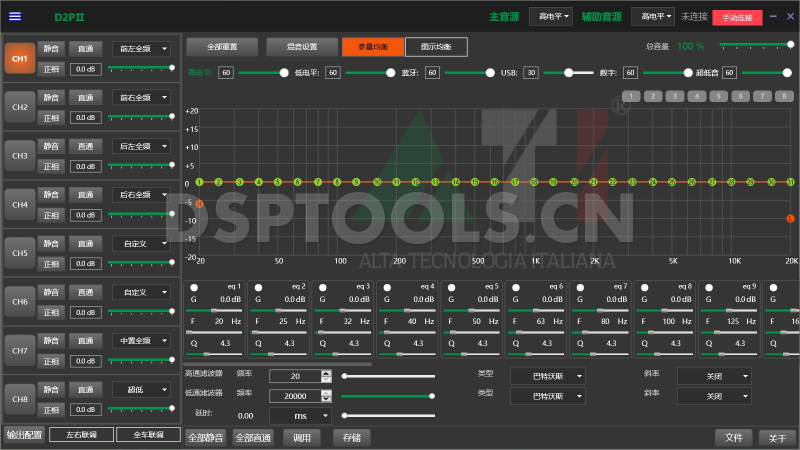Click 全部静音 mute all button
The width and height of the screenshot is (800, 450).
(x=206, y=438)
